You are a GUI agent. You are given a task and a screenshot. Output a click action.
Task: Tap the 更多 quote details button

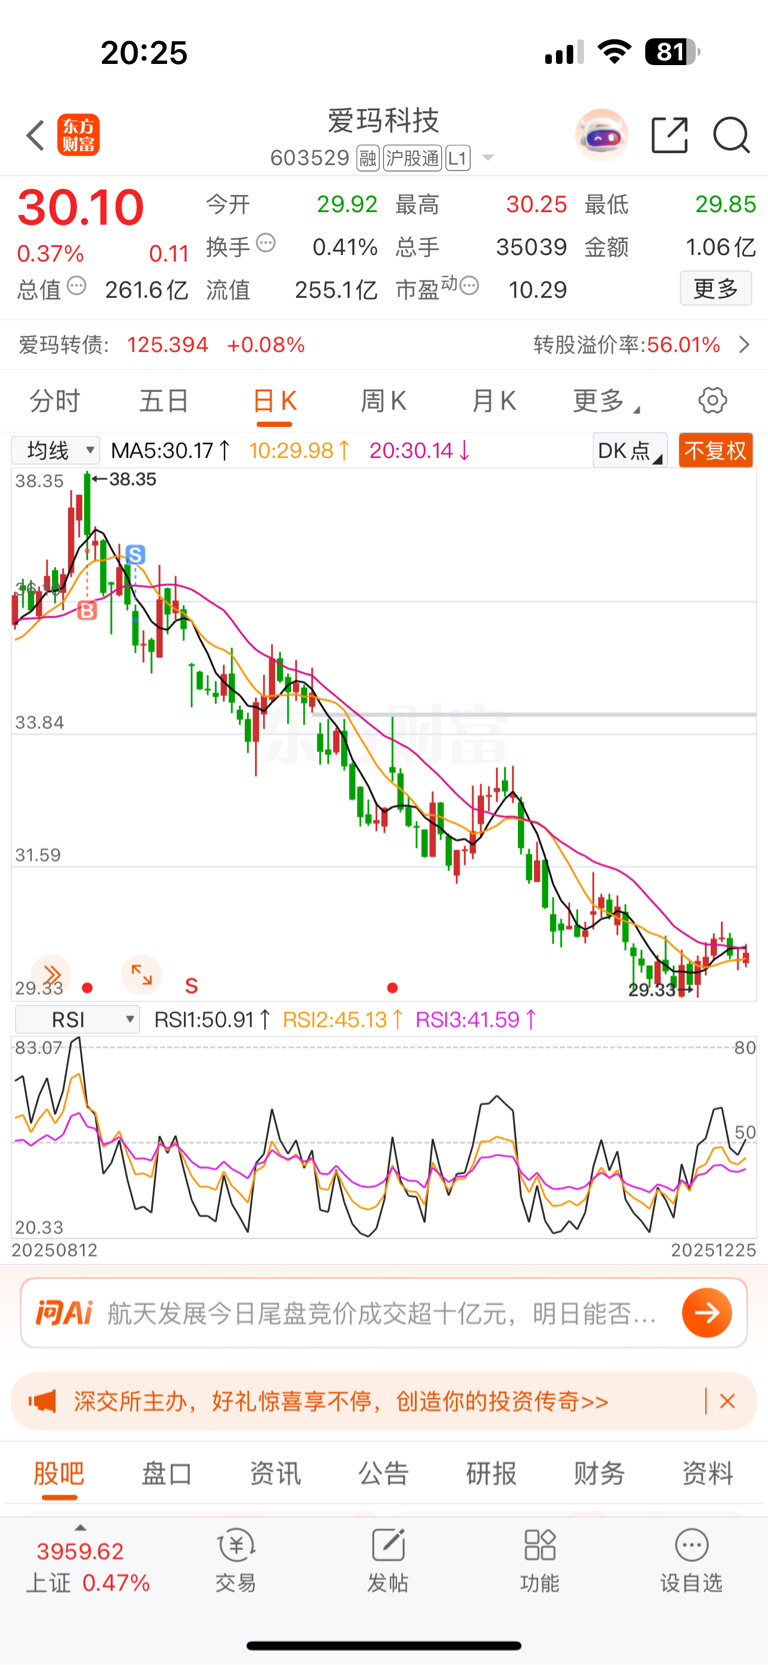click(x=715, y=289)
